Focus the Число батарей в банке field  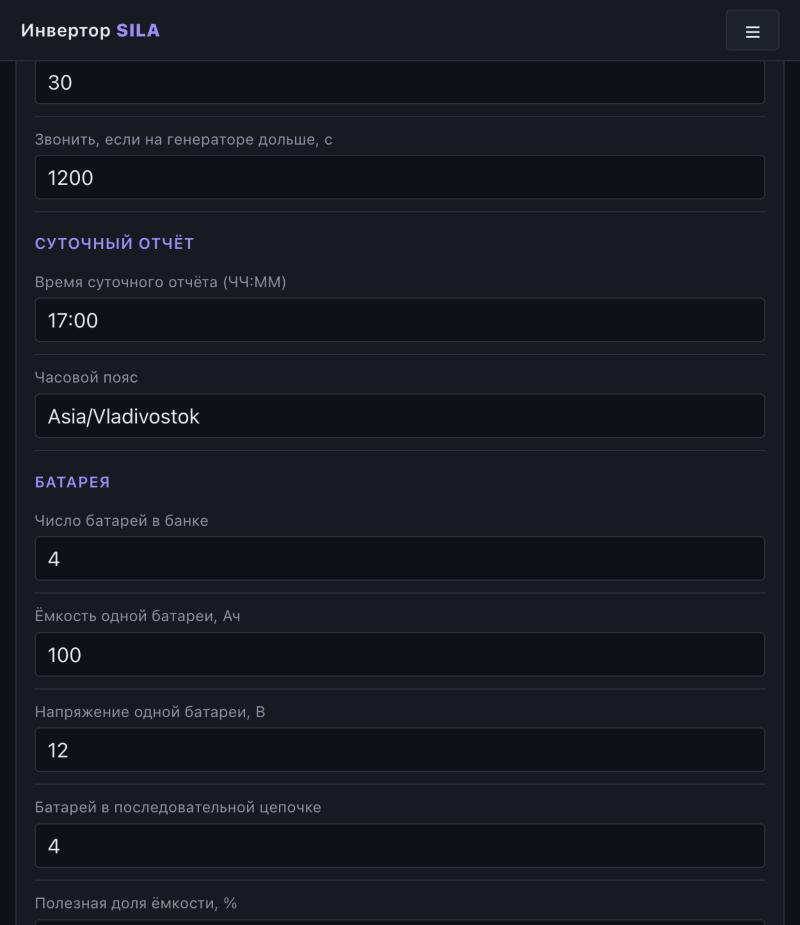click(400, 559)
